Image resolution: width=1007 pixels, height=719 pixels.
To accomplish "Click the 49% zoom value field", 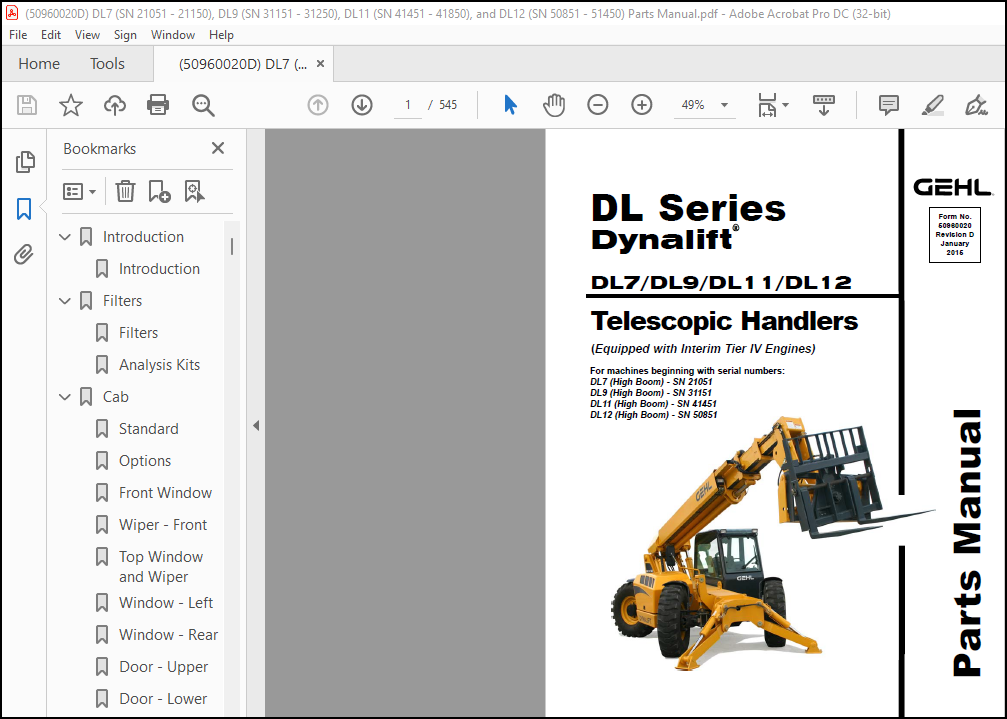I will (693, 105).
